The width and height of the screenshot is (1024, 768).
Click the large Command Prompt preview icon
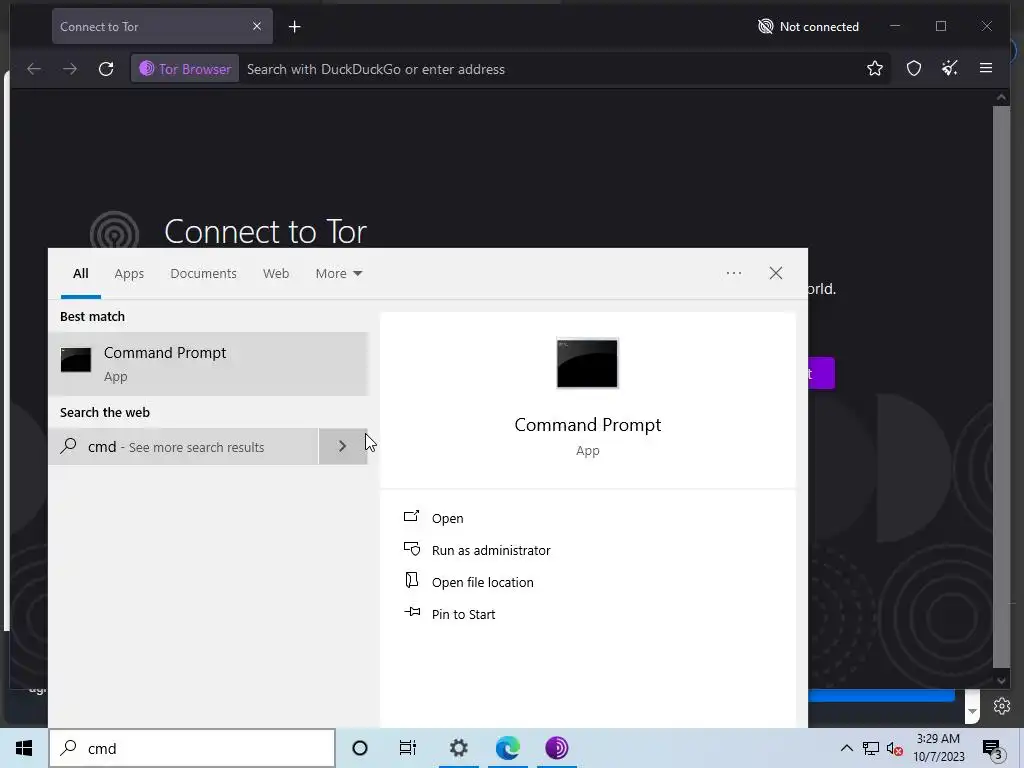pos(587,363)
